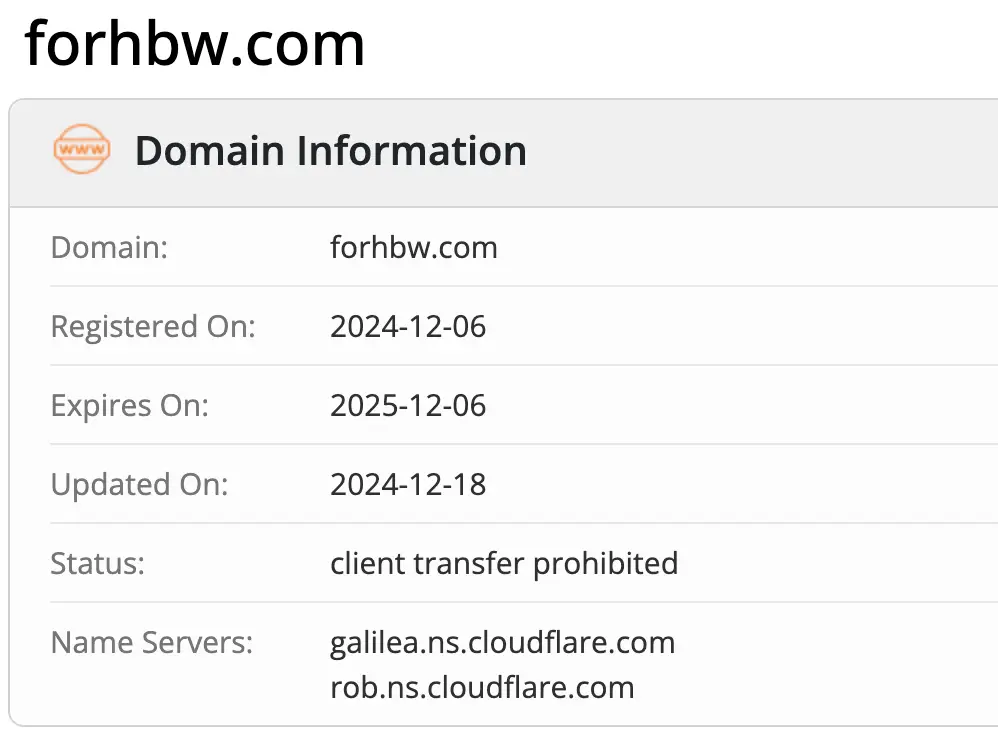Click updated date 2024-12-18
The height and width of the screenshot is (732, 998).
[x=408, y=484]
